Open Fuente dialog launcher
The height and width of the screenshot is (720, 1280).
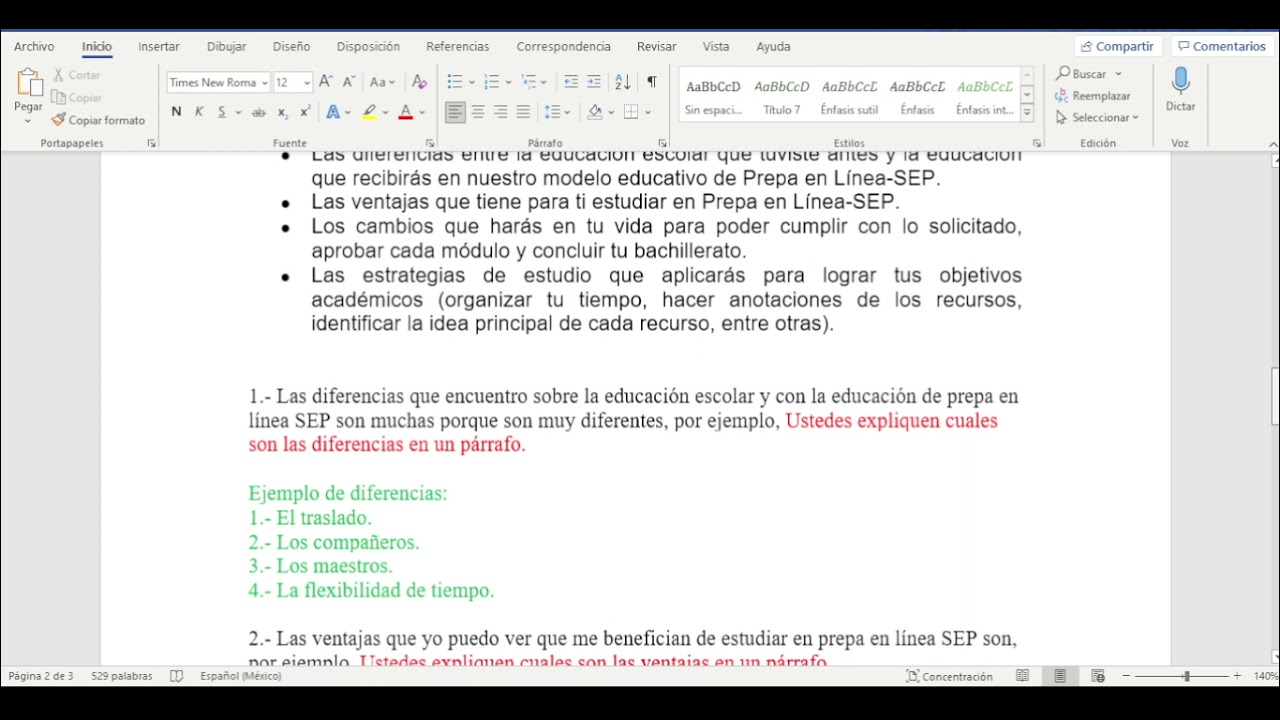coord(430,143)
